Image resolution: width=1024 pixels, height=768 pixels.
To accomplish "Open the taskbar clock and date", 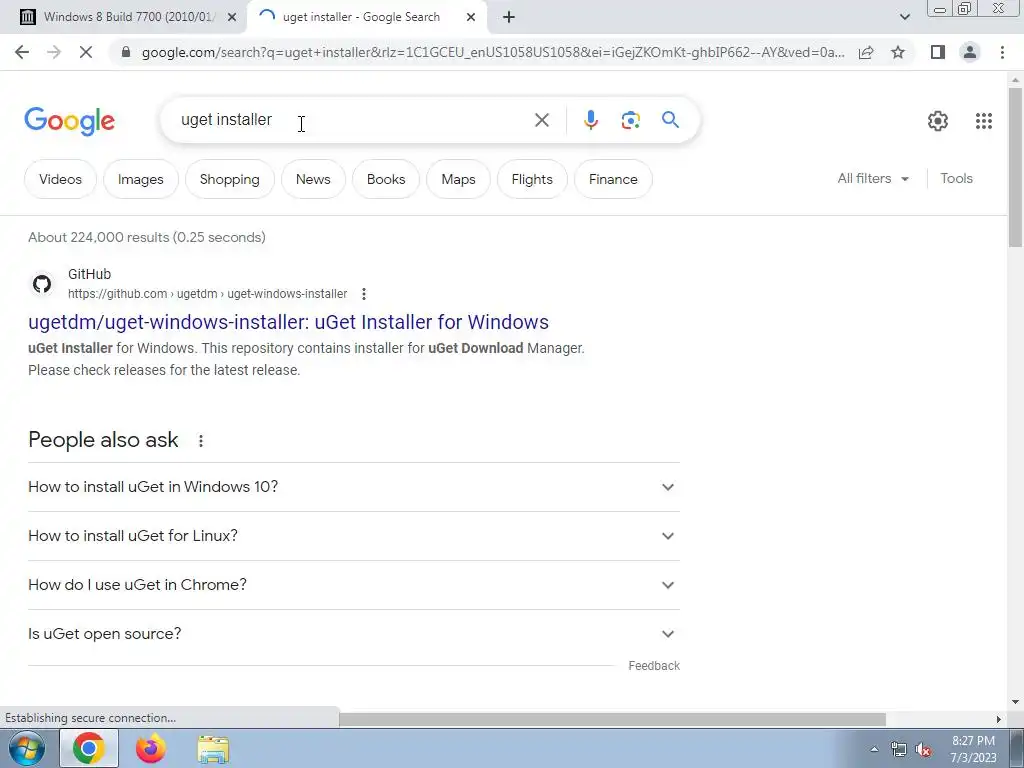I will (x=973, y=749).
